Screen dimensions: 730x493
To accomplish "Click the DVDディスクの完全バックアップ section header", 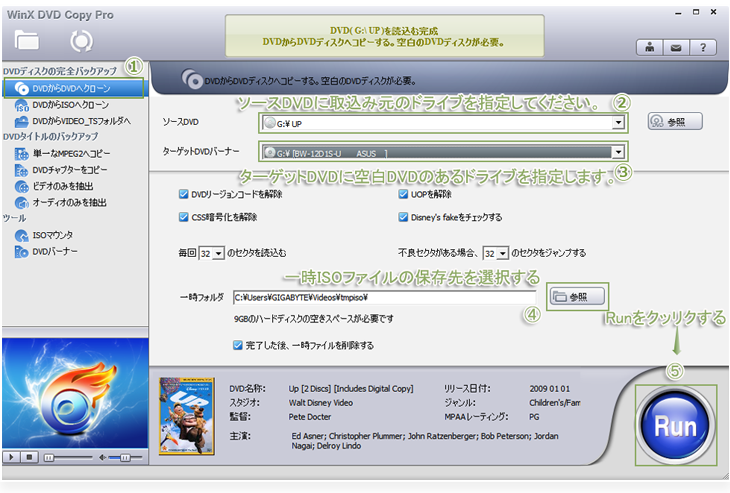I will 60,71.
